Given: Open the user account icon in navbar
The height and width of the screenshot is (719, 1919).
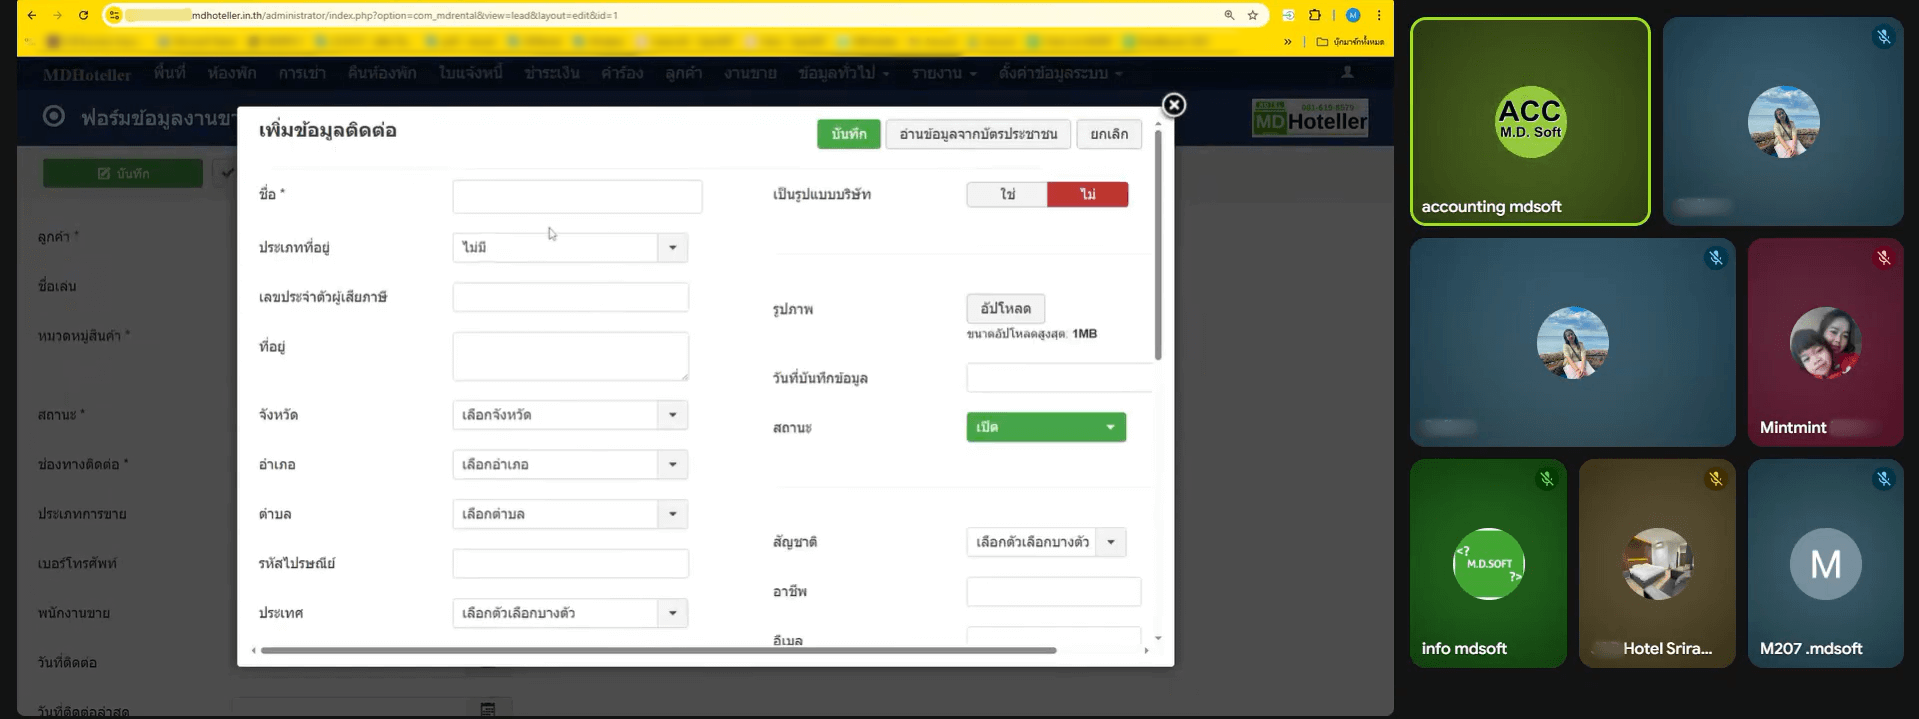Looking at the screenshot, I should click(1347, 72).
